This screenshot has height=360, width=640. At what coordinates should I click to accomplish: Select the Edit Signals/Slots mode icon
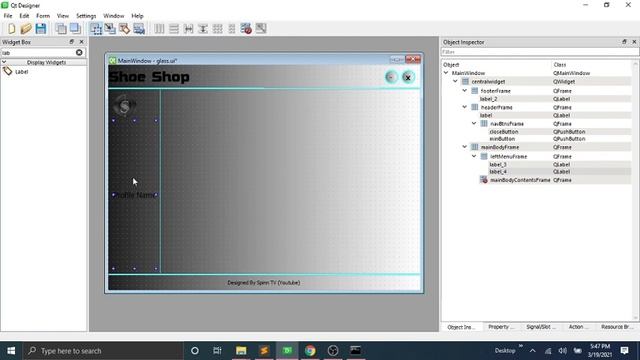(x=110, y=29)
